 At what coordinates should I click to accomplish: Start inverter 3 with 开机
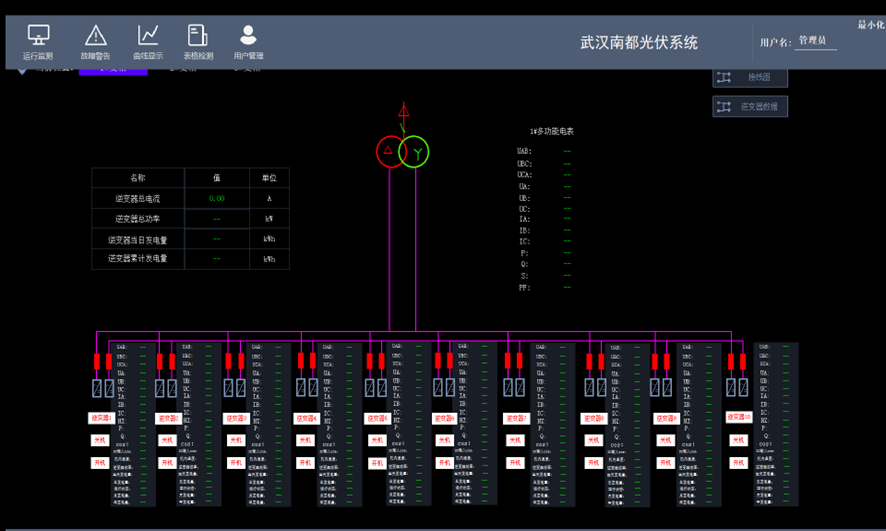point(236,463)
